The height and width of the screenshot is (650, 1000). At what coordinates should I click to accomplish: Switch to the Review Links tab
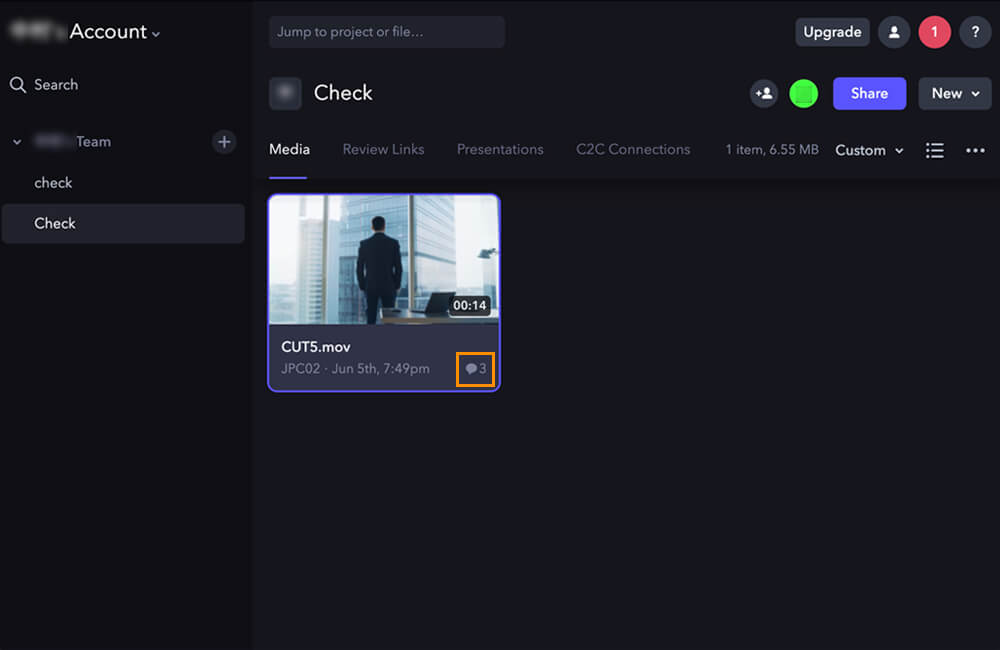point(383,149)
